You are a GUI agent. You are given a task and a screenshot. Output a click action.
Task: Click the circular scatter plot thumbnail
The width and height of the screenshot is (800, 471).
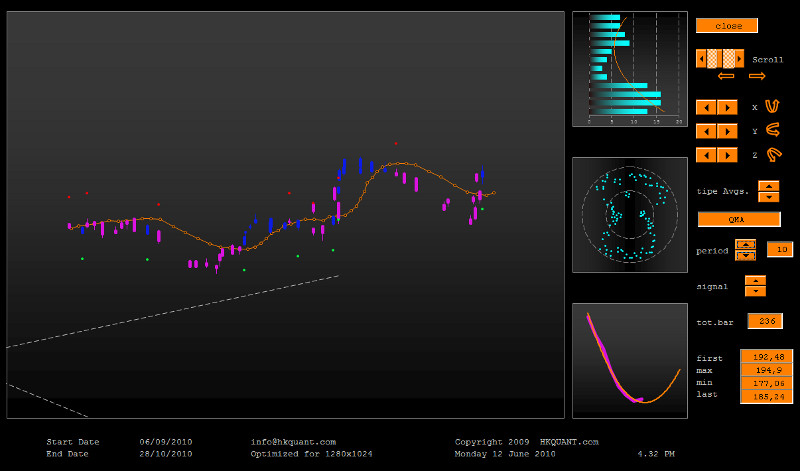coord(629,214)
